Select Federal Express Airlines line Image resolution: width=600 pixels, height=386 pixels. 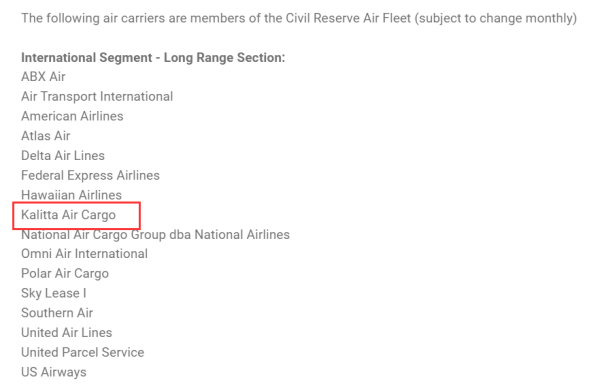90,175
